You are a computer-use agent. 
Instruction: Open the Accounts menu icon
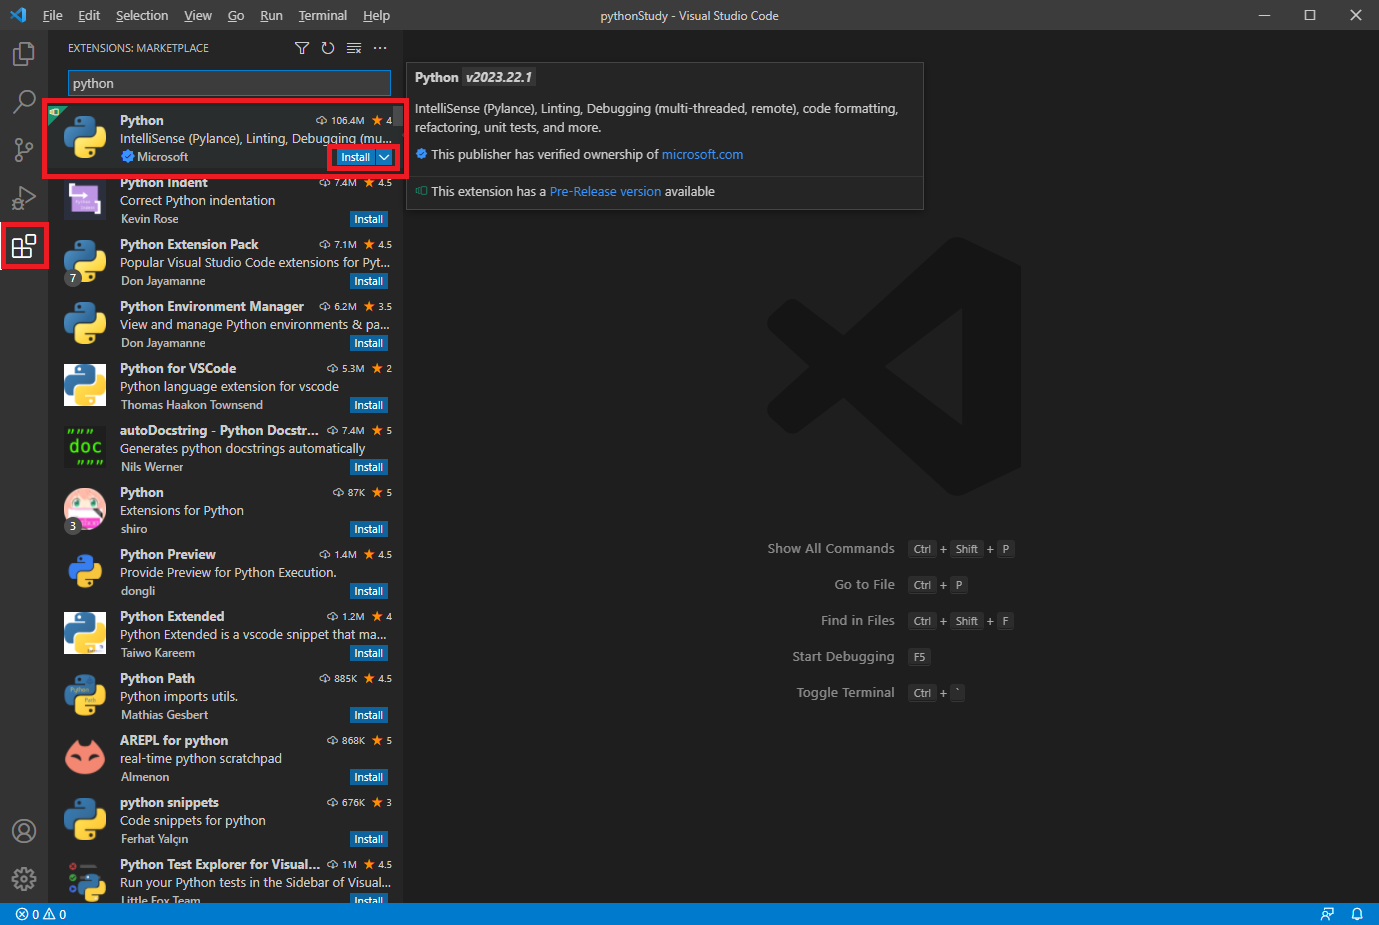[x=24, y=831]
